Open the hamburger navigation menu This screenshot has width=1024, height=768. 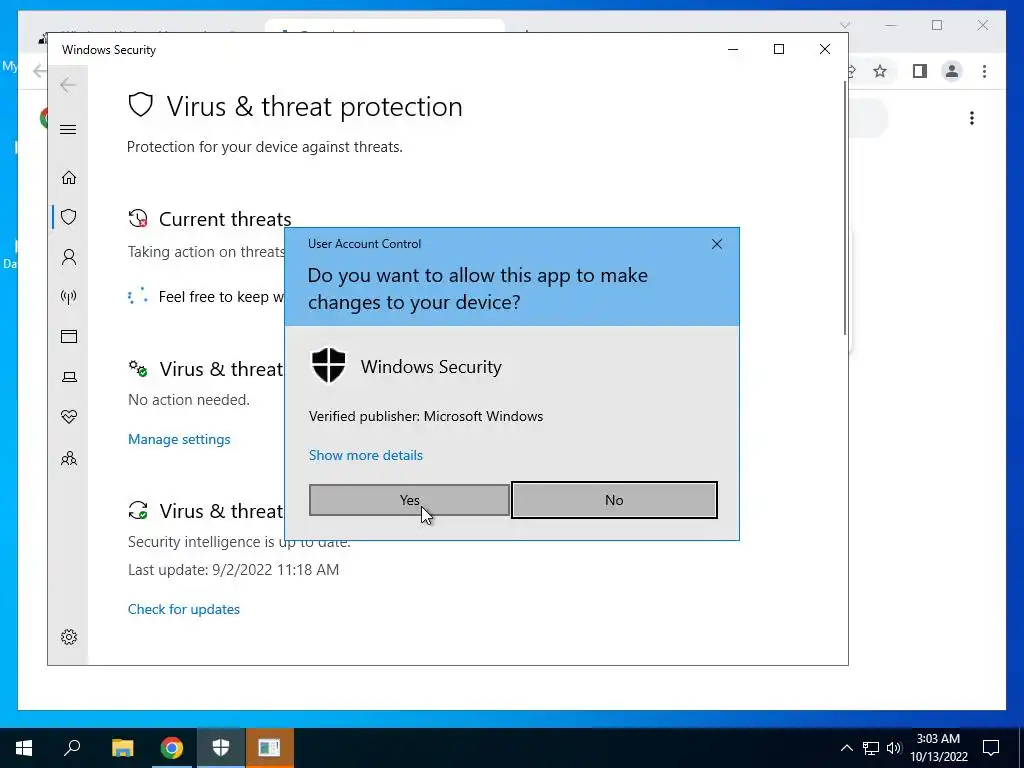pyautogui.click(x=68, y=129)
